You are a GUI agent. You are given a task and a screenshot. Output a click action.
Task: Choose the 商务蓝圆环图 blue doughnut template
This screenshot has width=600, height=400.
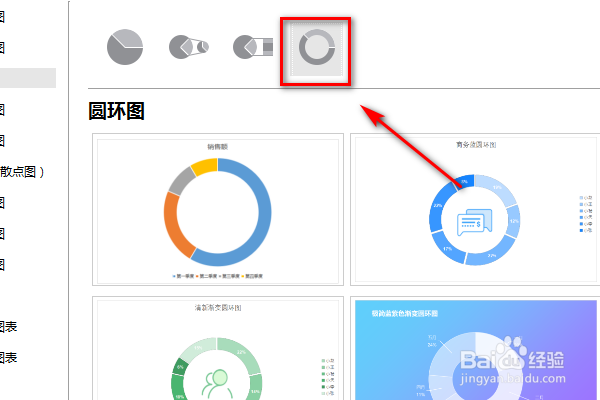point(475,209)
